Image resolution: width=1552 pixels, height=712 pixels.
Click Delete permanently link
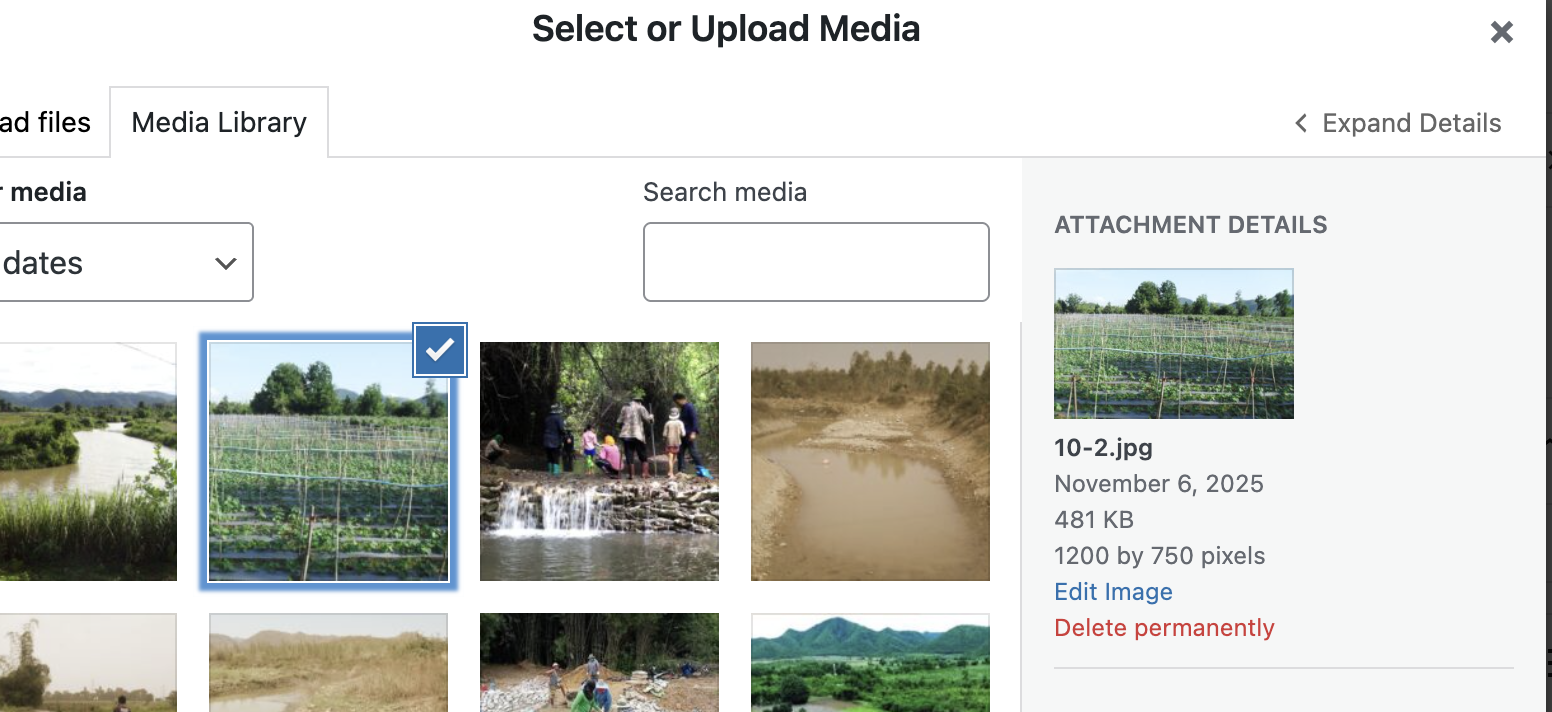[1164, 628]
